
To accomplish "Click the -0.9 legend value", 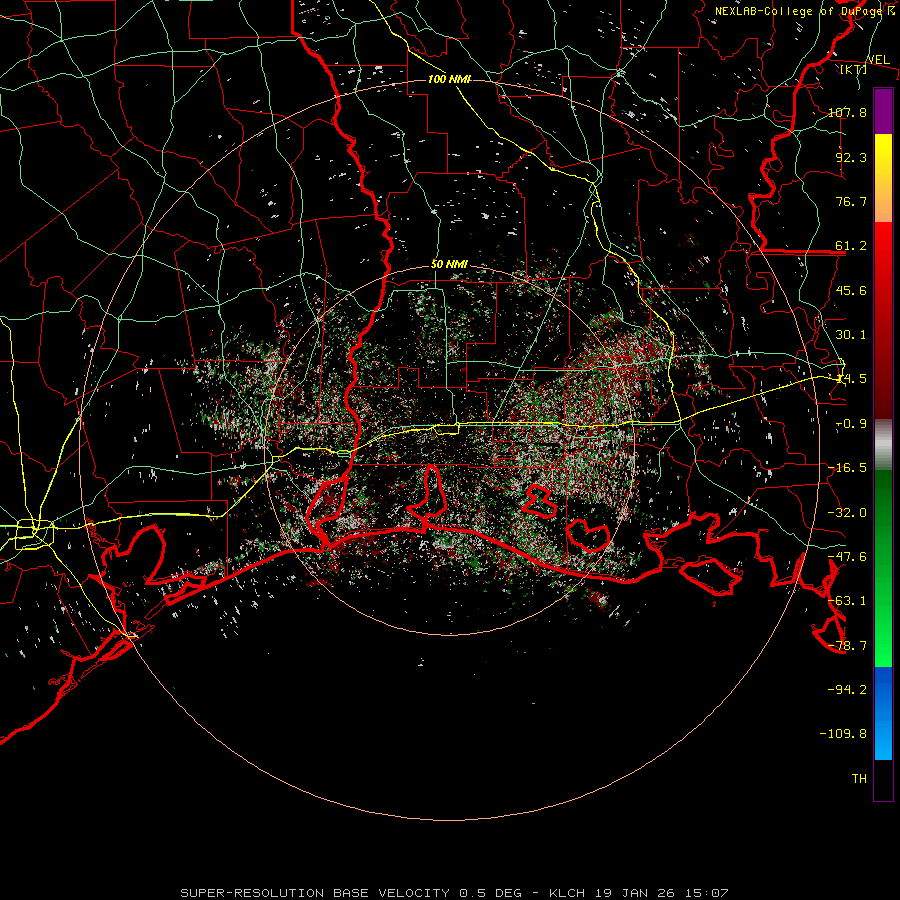I will [x=851, y=424].
